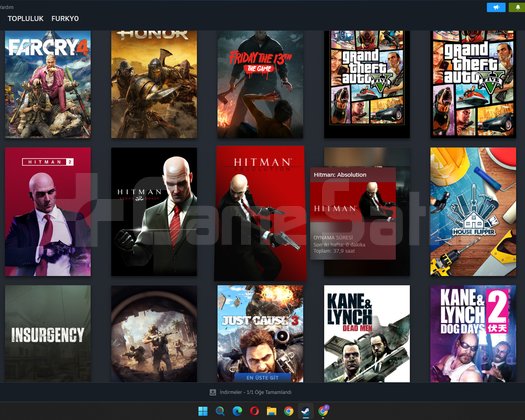Select Insurgency game cover

tap(48, 333)
